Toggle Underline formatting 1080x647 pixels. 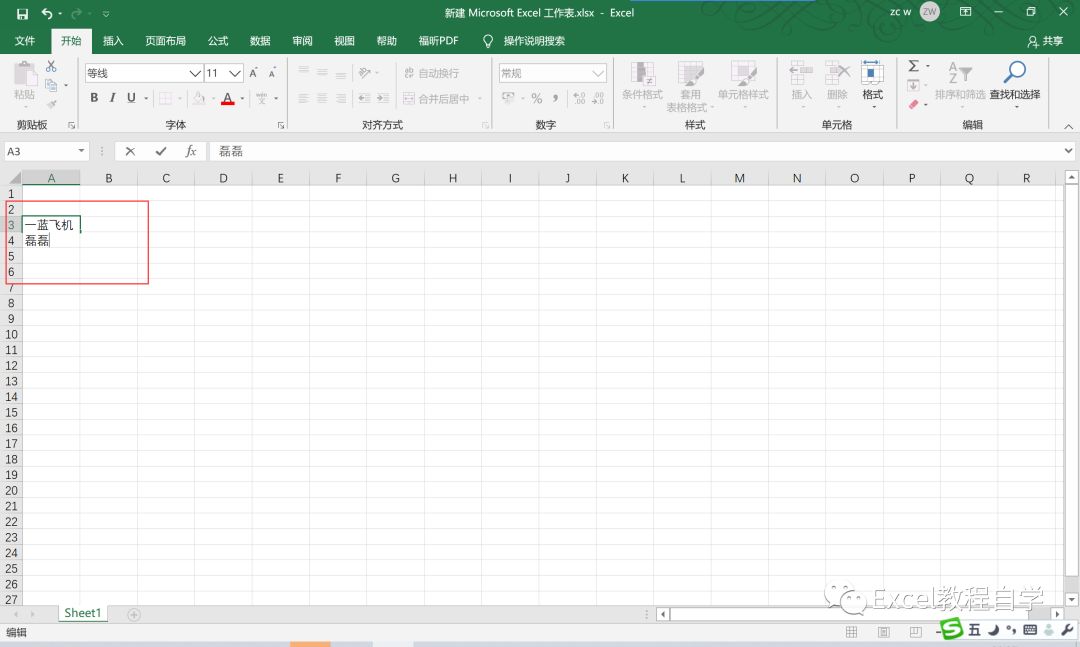click(x=131, y=98)
